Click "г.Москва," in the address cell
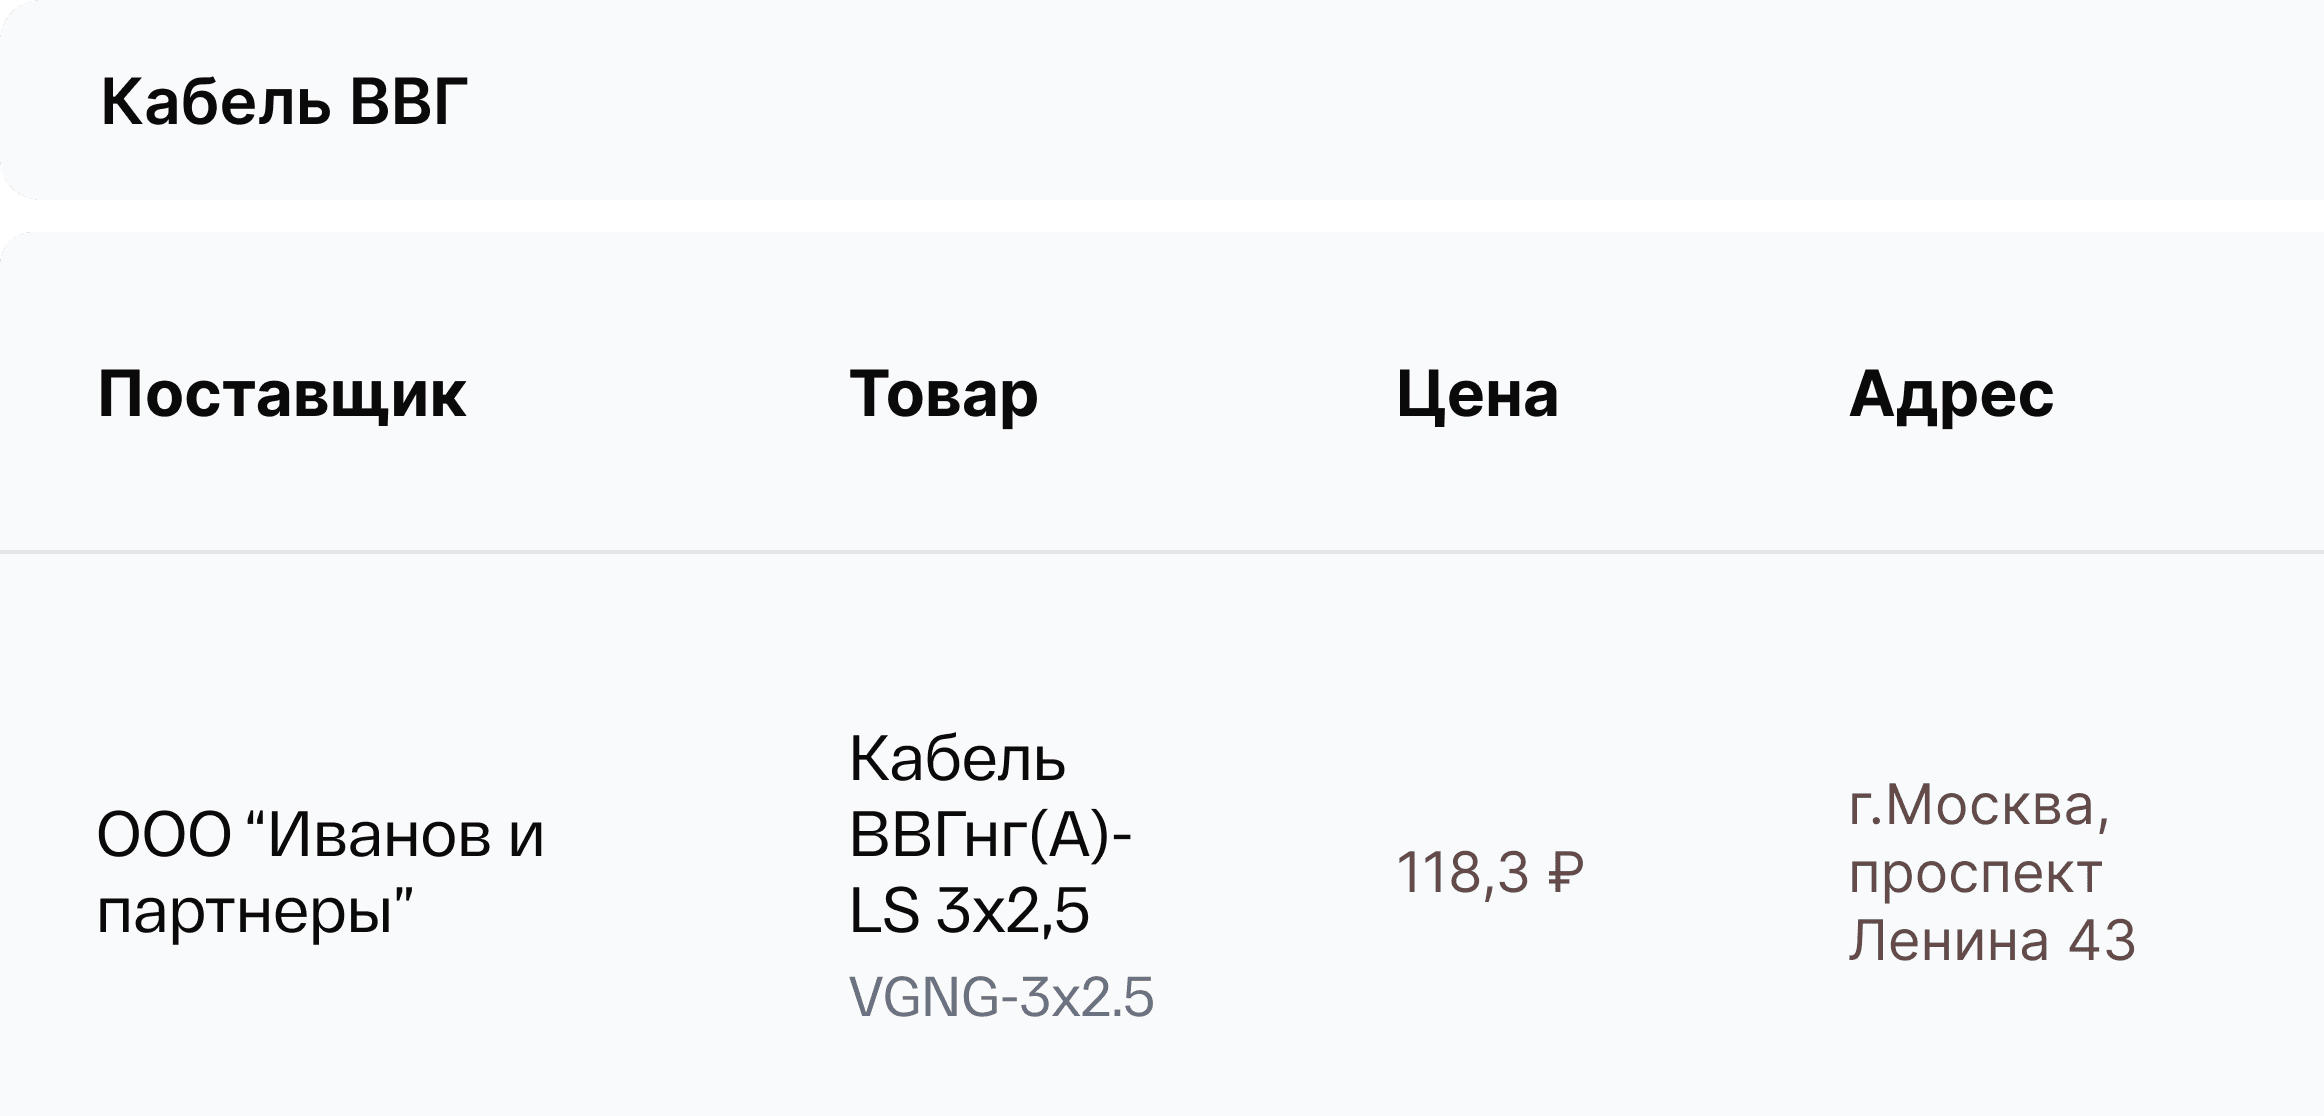Screen dimensions: 2324x1116 tap(1979, 805)
